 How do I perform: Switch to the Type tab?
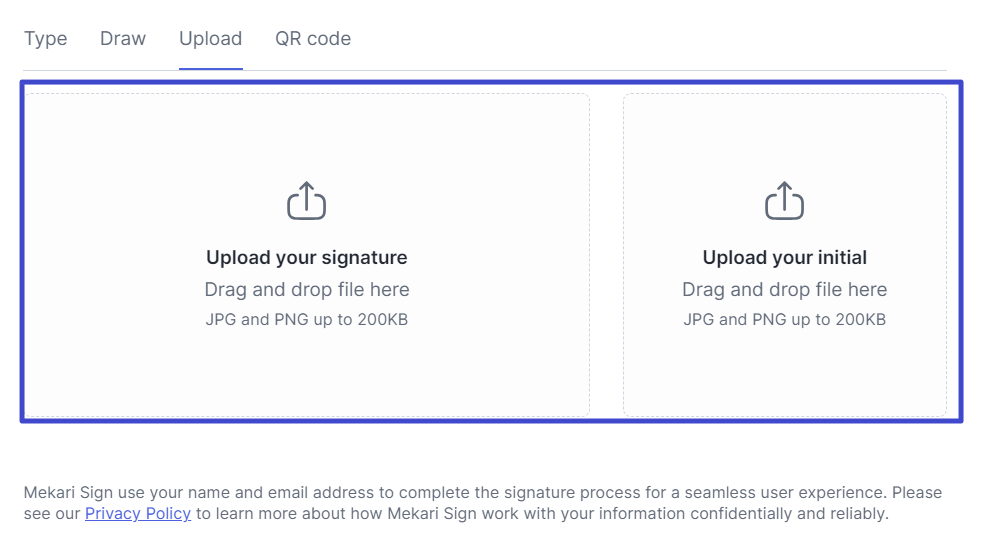(45, 39)
